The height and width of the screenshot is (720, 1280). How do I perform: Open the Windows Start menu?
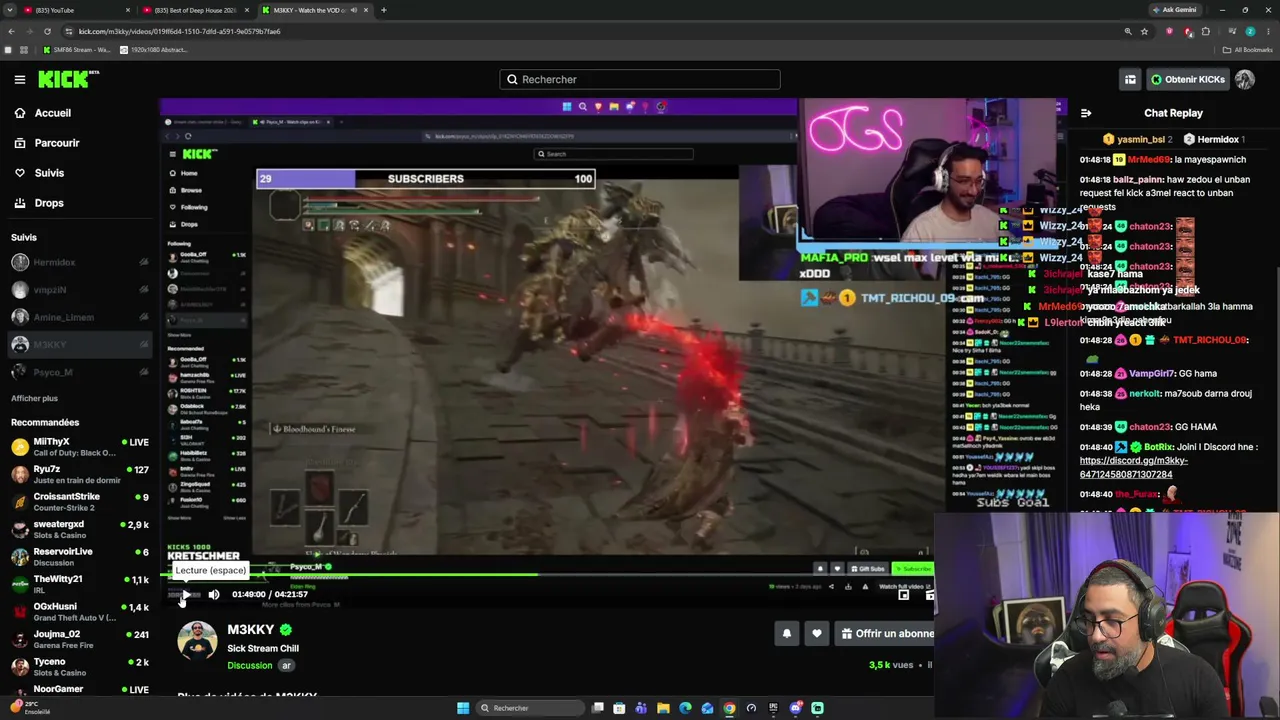[463, 708]
